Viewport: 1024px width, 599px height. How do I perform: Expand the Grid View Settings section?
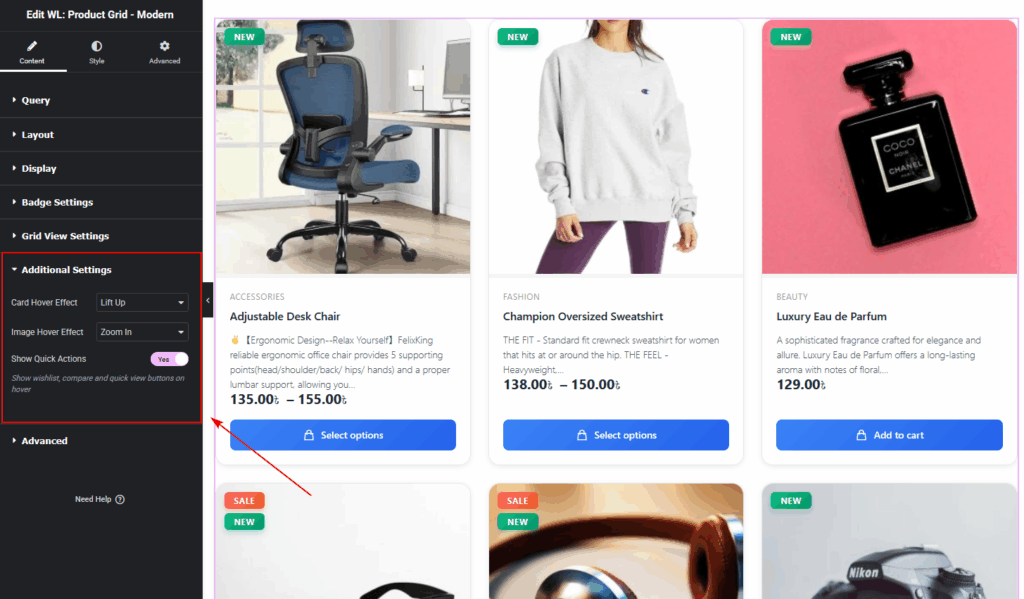point(101,236)
